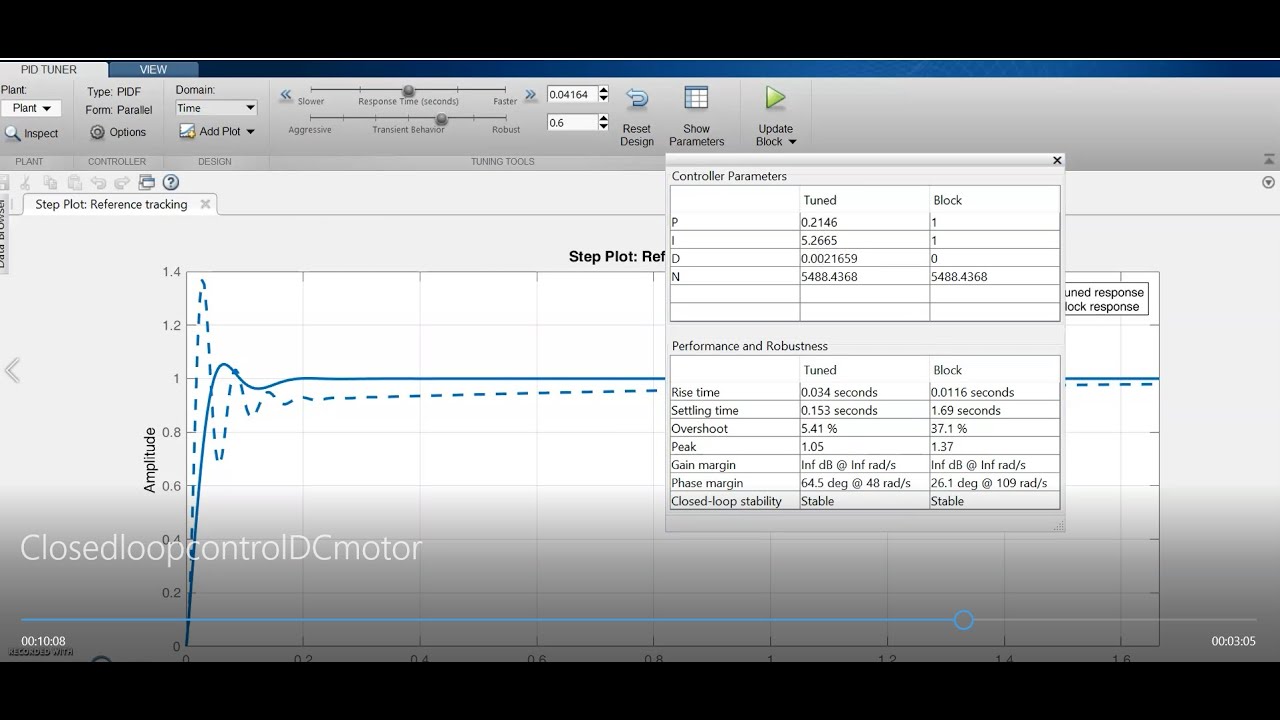Switch to the VIEW tab
Viewport: 1280px width, 720px height.
pyautogui.click(x=153, y=69)
